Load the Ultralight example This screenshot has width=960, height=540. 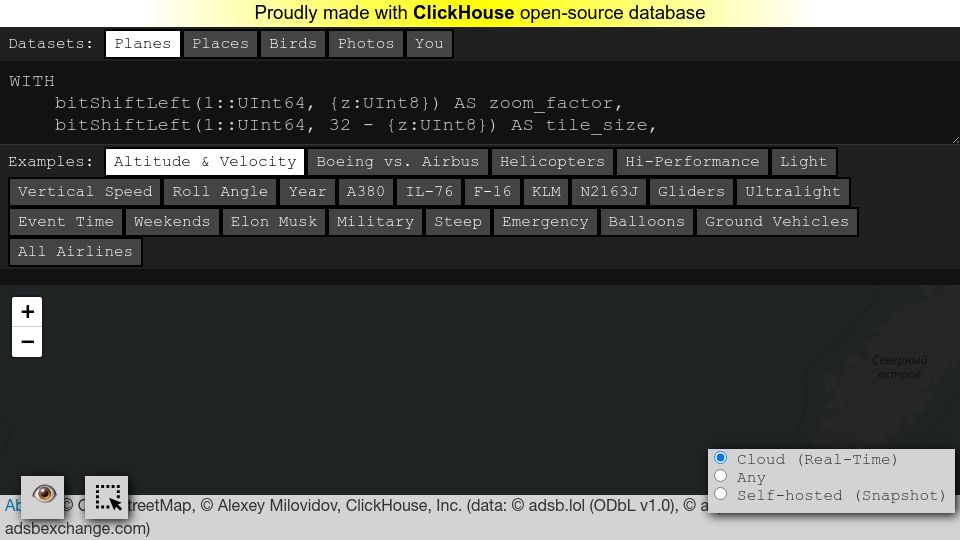(793, 192)
